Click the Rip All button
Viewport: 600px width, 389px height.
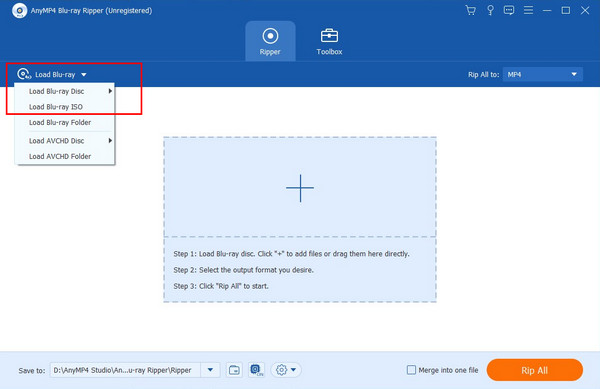pyautogui.click(x=535, y=370)
